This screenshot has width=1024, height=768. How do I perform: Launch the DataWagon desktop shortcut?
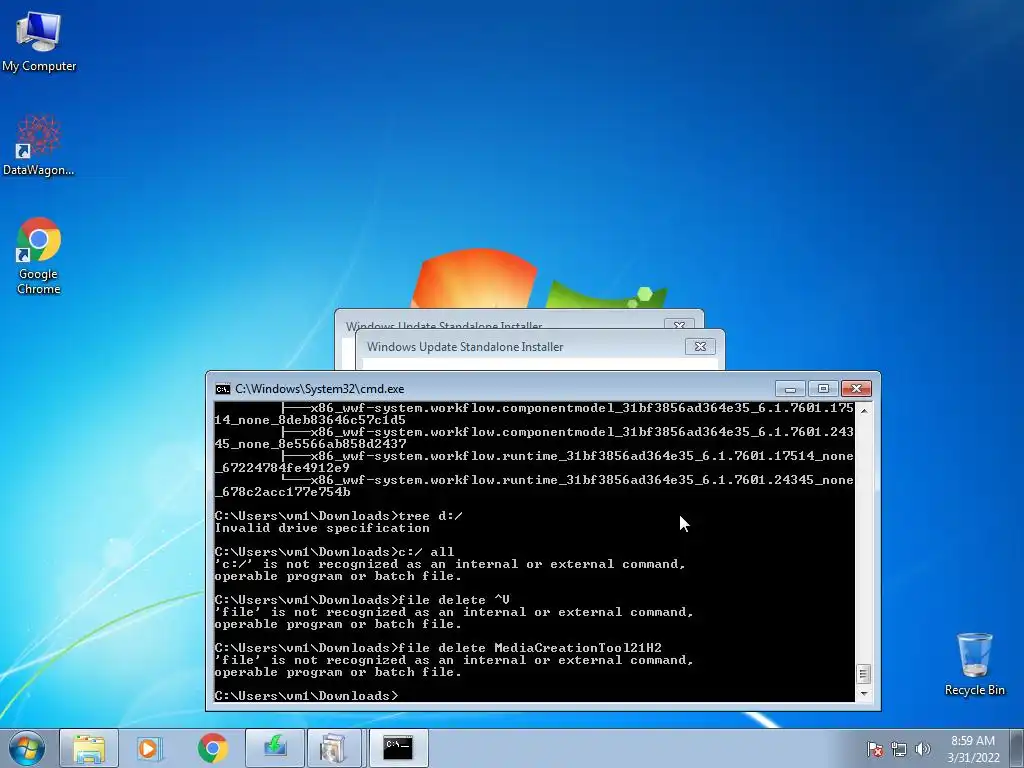(x=39, y=145)
